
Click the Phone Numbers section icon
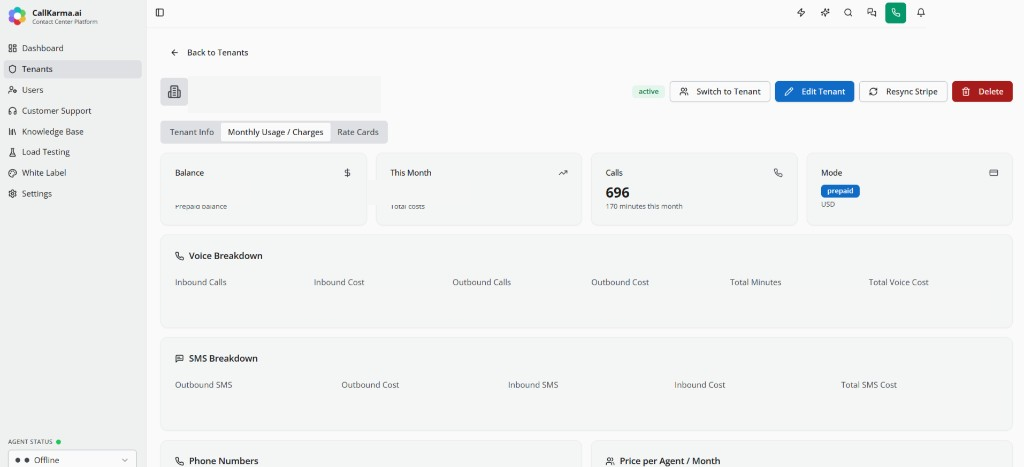(180, 461)
